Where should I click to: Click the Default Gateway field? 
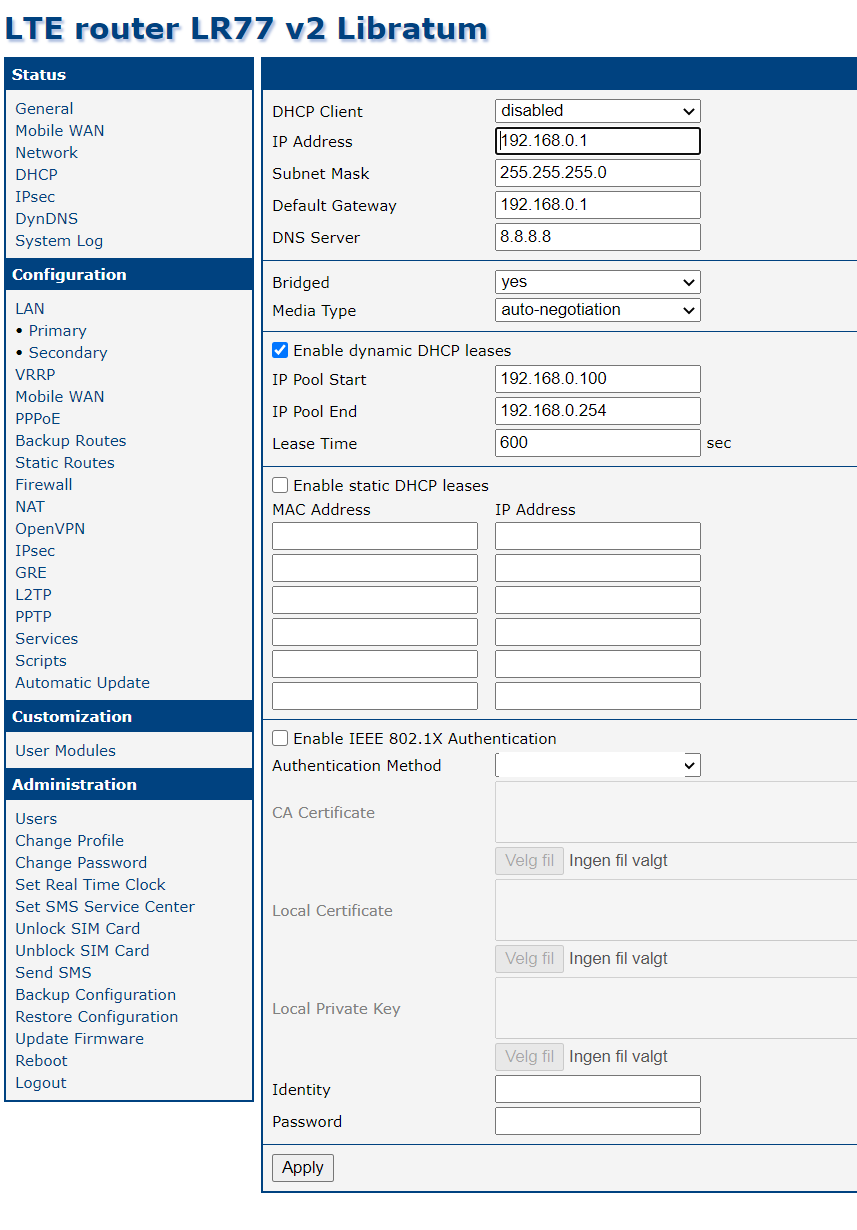pos(598,205)
